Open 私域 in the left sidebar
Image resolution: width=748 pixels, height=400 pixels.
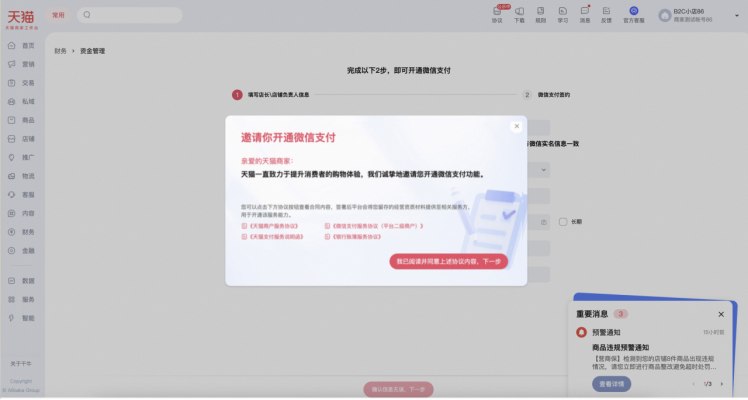click(21, 102)
